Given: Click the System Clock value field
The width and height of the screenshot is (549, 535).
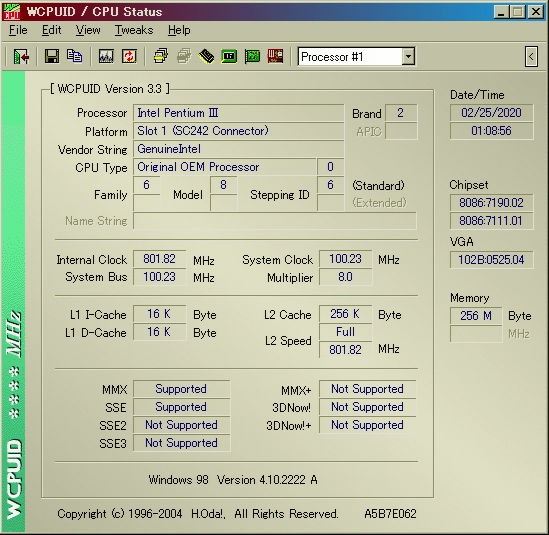Looking at the screenshot, I should 346,259.
